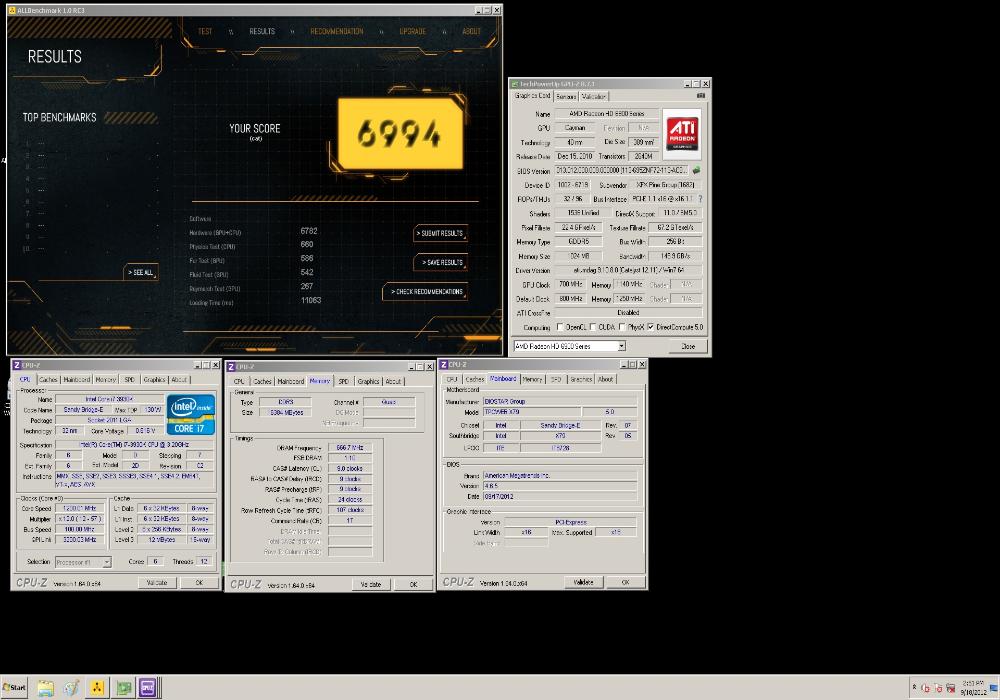Switch to the yellow ALLBenchmark taskbar icon
Screen dimensions: 1000x700
(96, 688)
